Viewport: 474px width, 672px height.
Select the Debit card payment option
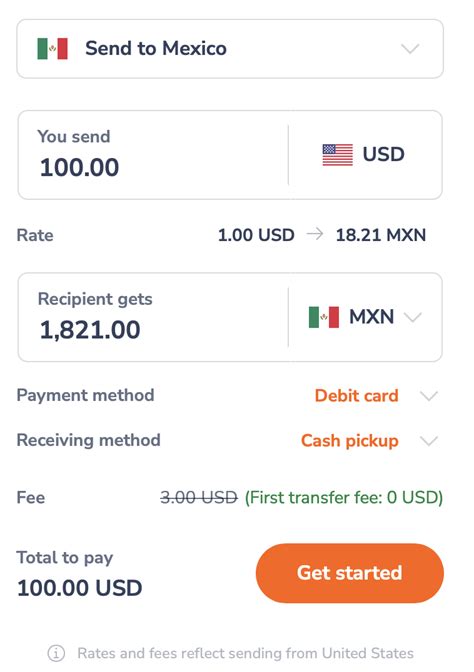357,396
